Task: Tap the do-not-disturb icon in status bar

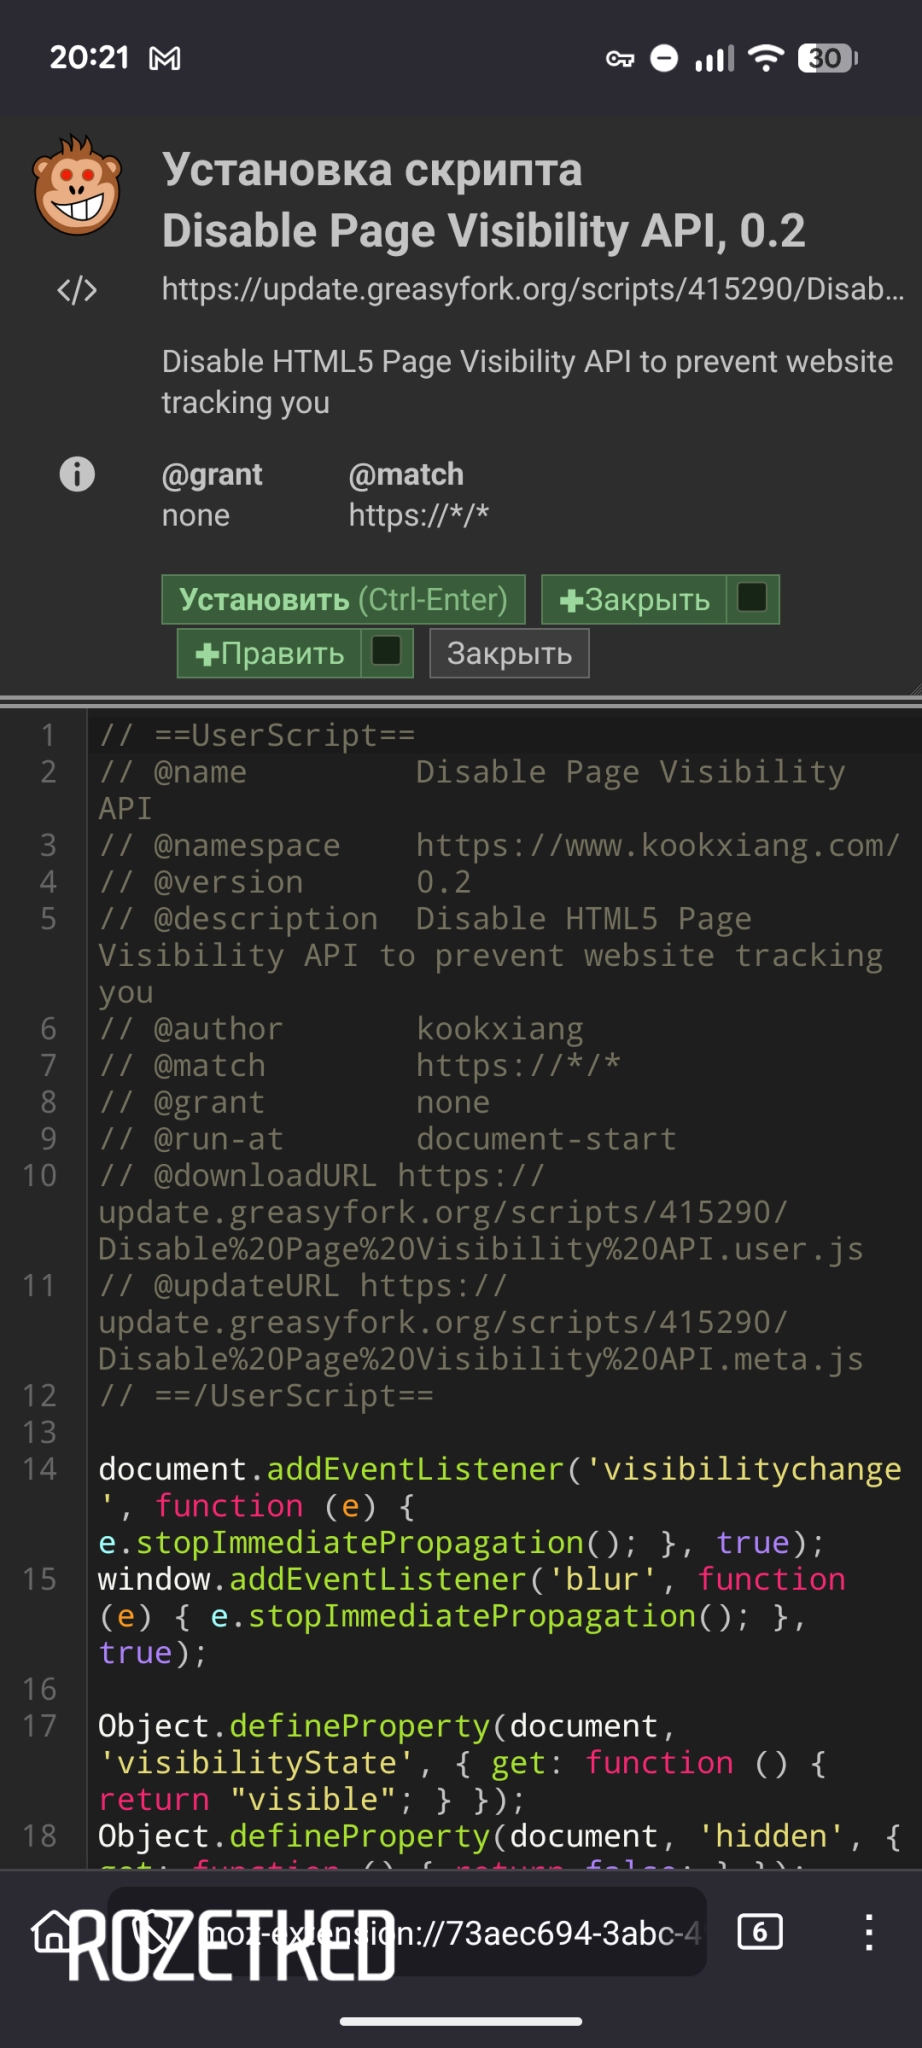Action: click(664, 59)
